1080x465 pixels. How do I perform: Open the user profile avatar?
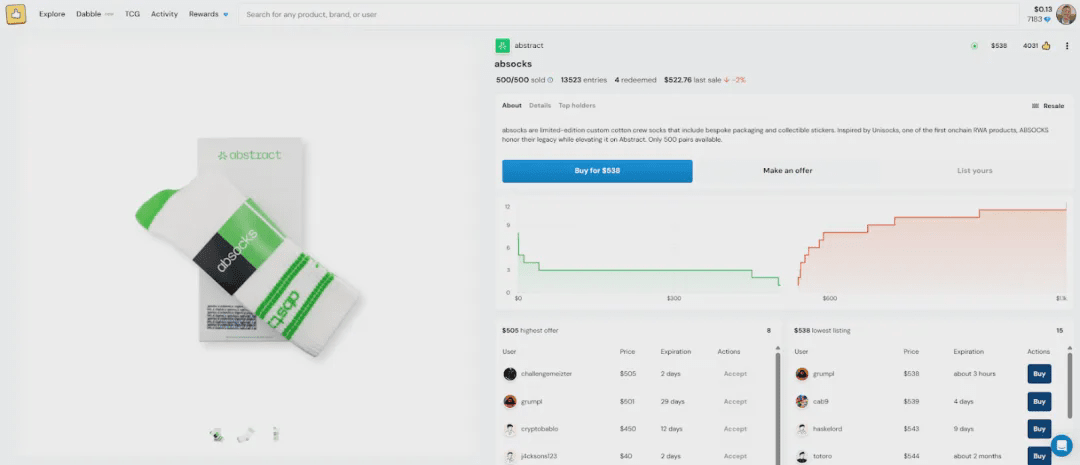1066,14
